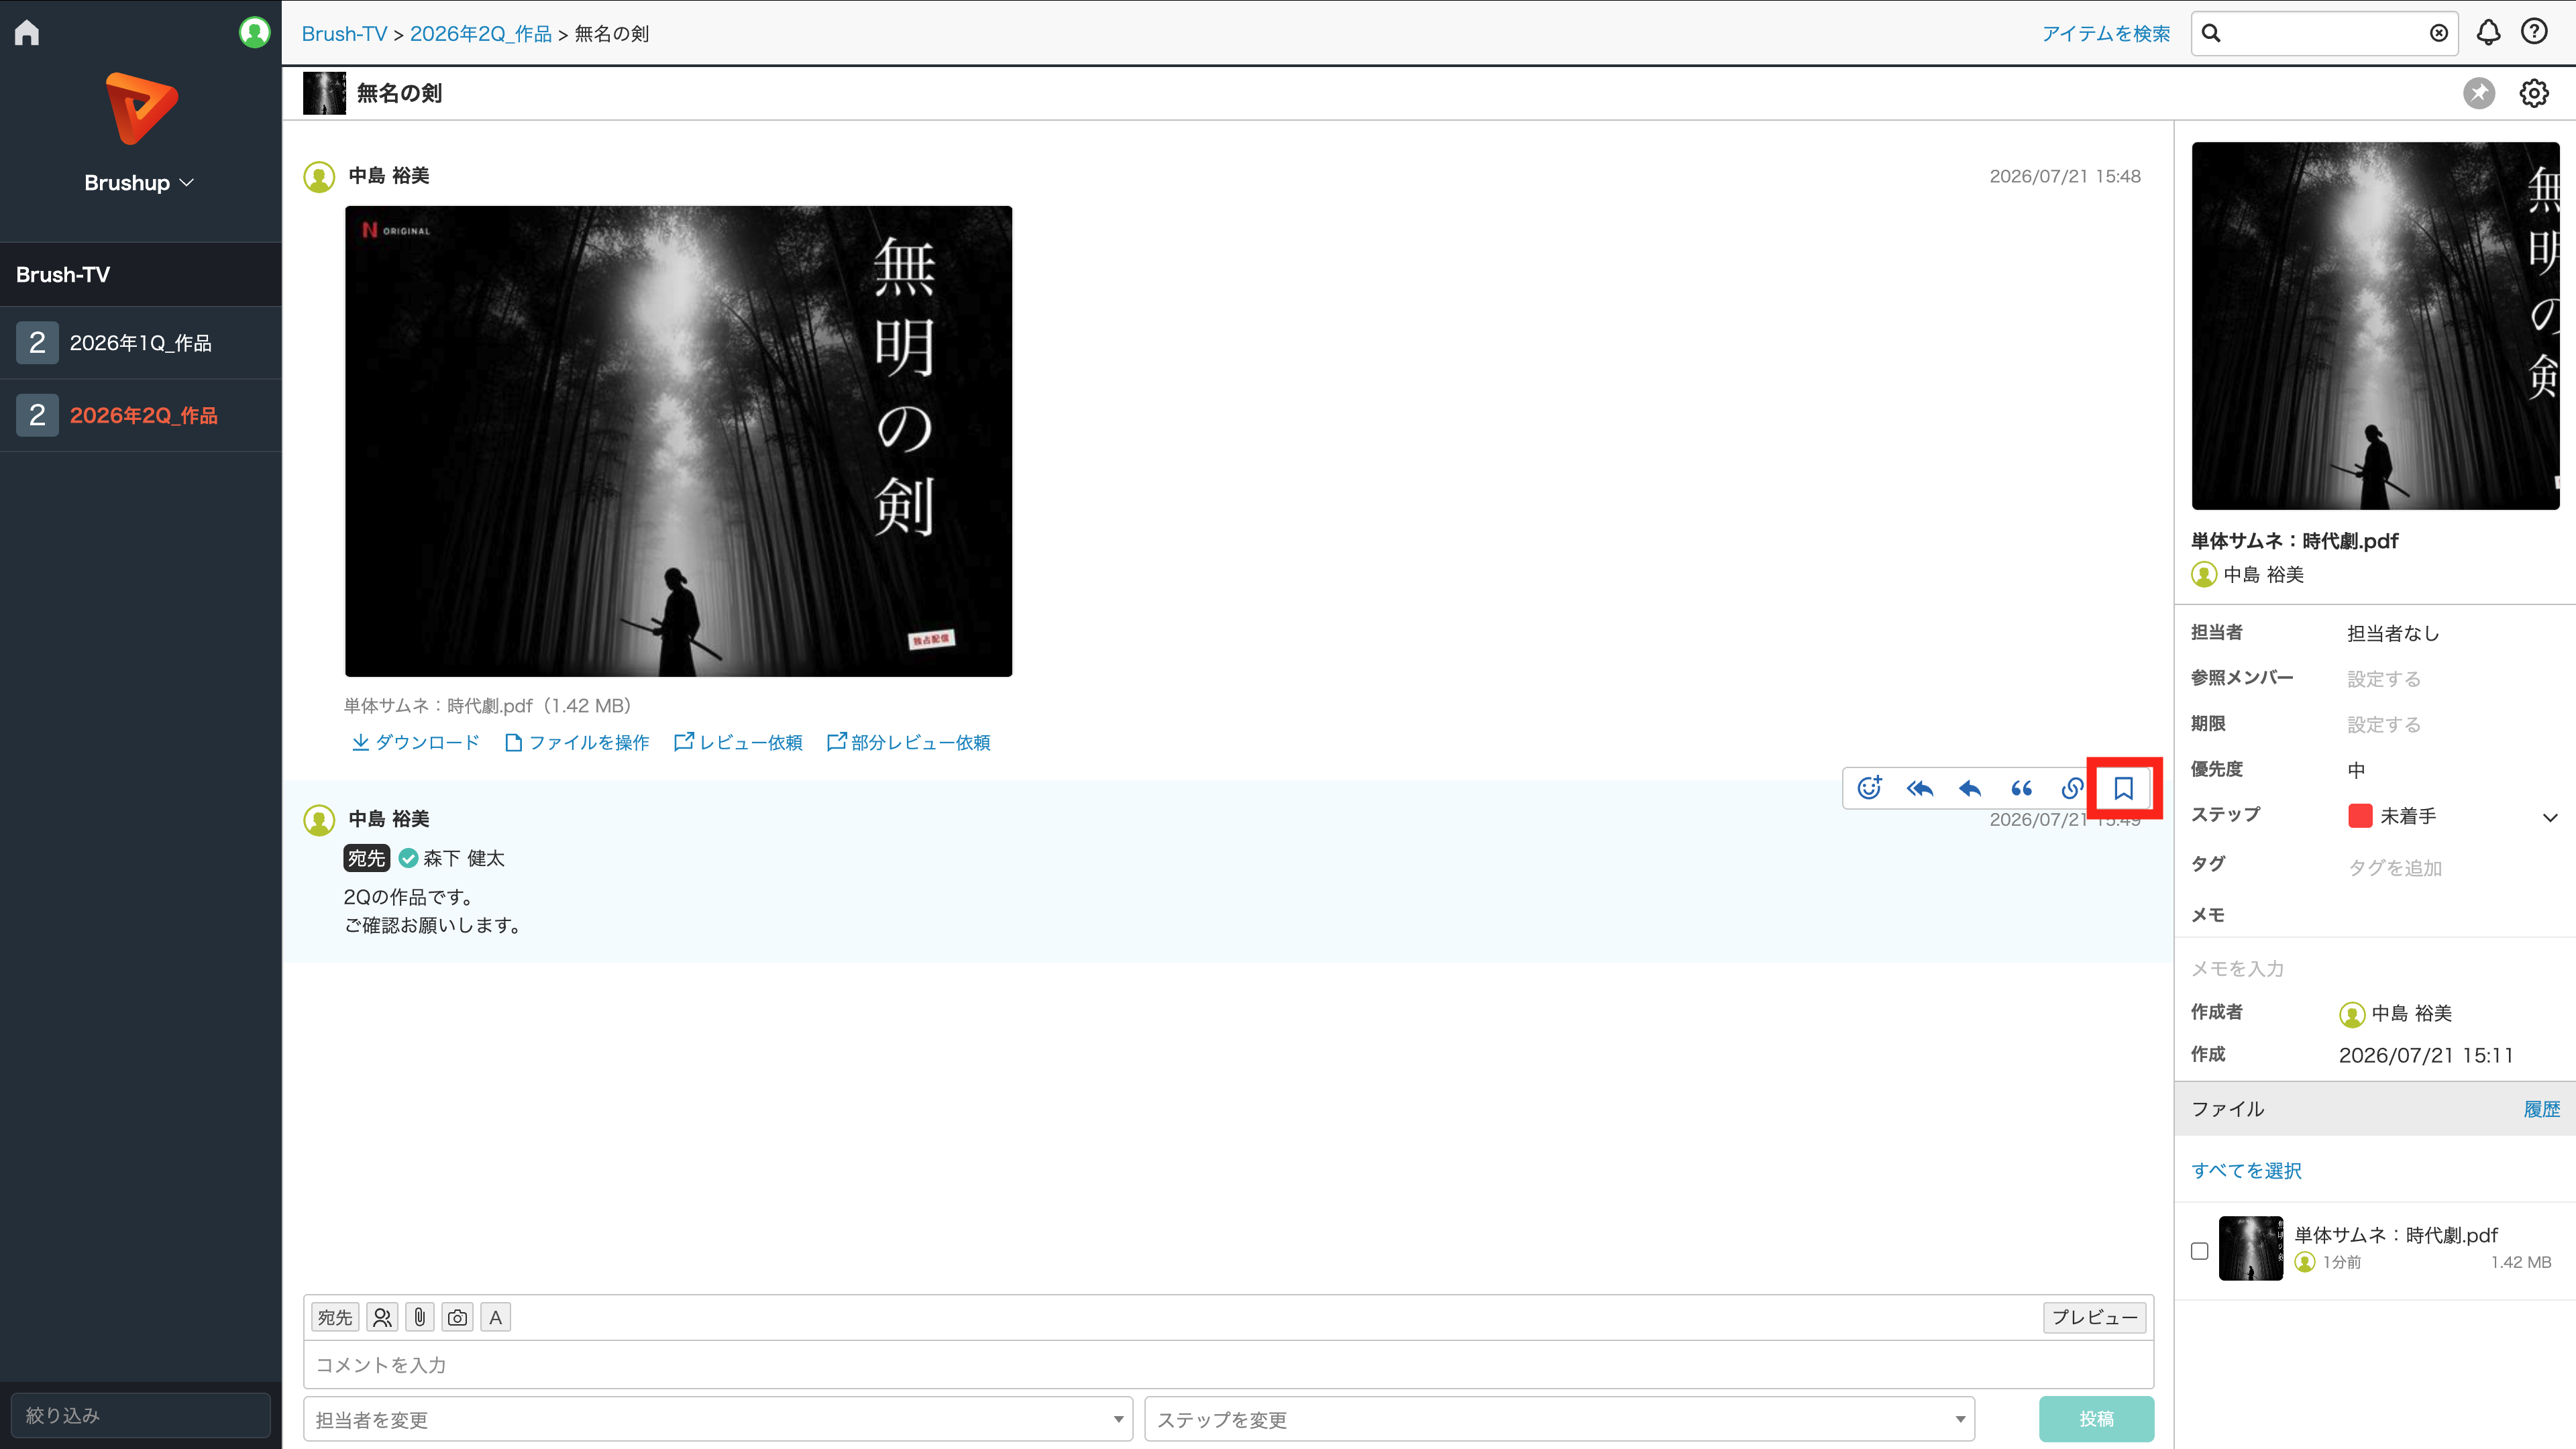Add an emoji reaction to the comment
This screenshot has height=1449, width=2576.
pyautogui.click(x=1869, y=788)
